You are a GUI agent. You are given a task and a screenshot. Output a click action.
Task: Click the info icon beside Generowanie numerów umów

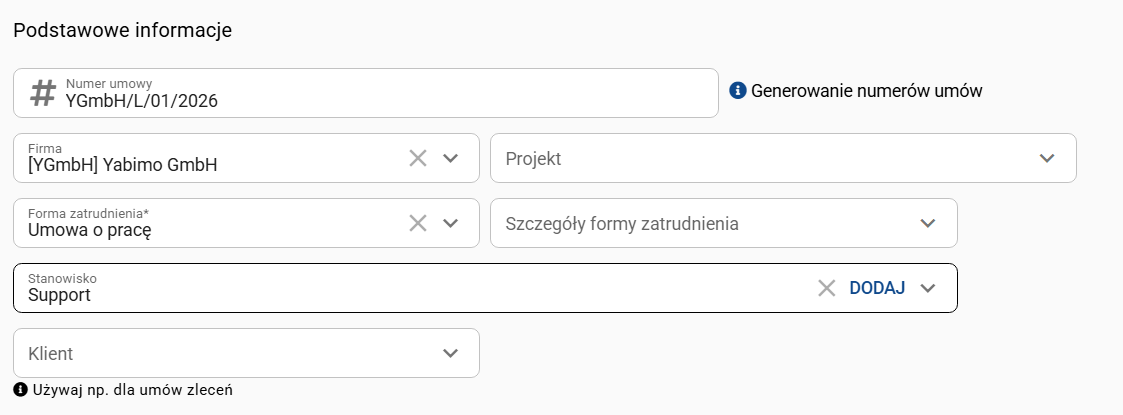pos(738,91)
